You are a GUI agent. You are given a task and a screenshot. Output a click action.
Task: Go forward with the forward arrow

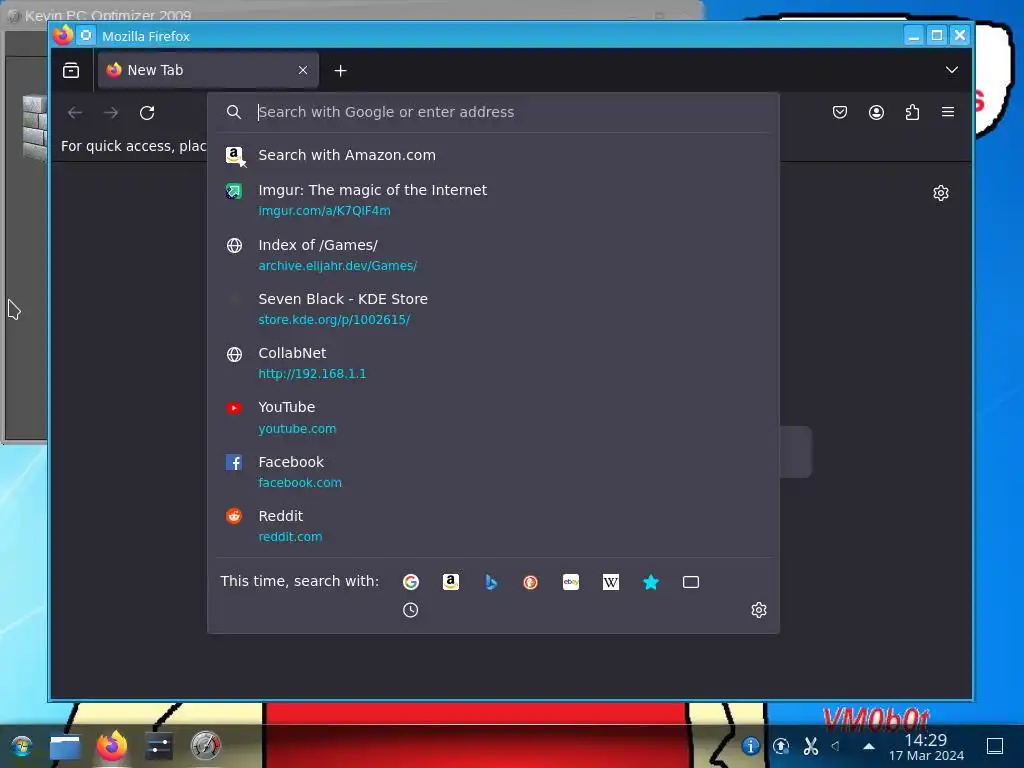(111, 112)
